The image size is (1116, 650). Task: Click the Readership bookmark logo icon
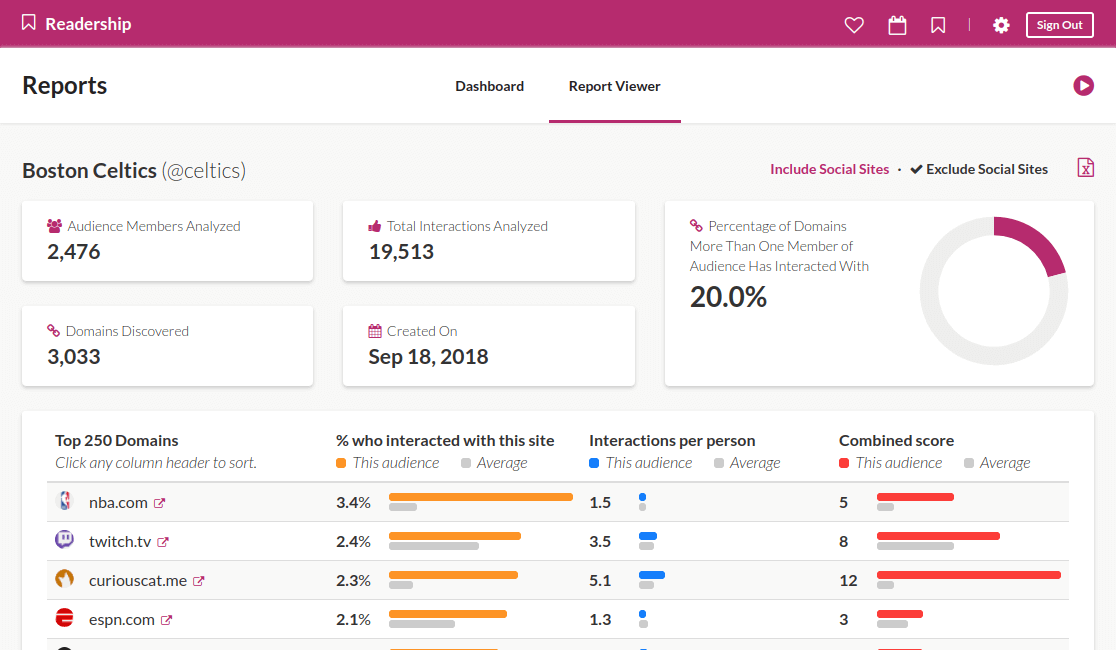(x=28, y=23)
